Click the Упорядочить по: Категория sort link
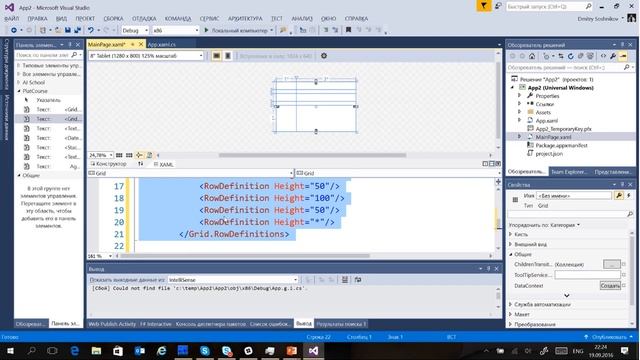Image resolution: width=640 pixels, height=360 pixels. pos(544,225)
